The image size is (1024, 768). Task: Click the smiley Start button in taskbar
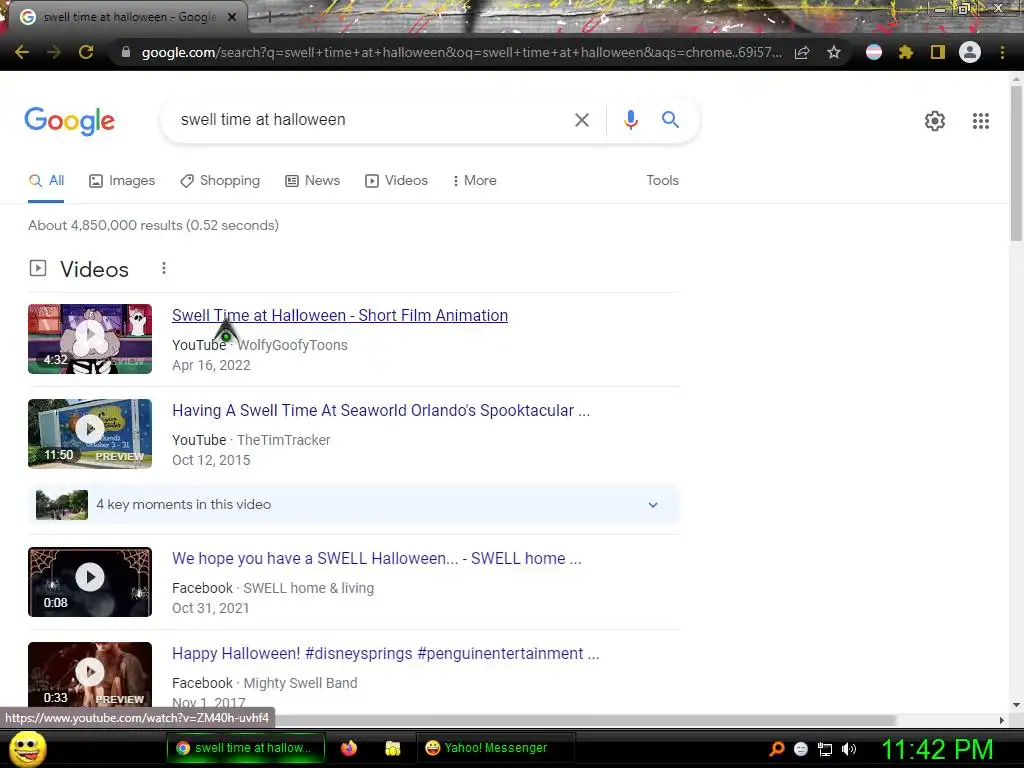(27, 749)
